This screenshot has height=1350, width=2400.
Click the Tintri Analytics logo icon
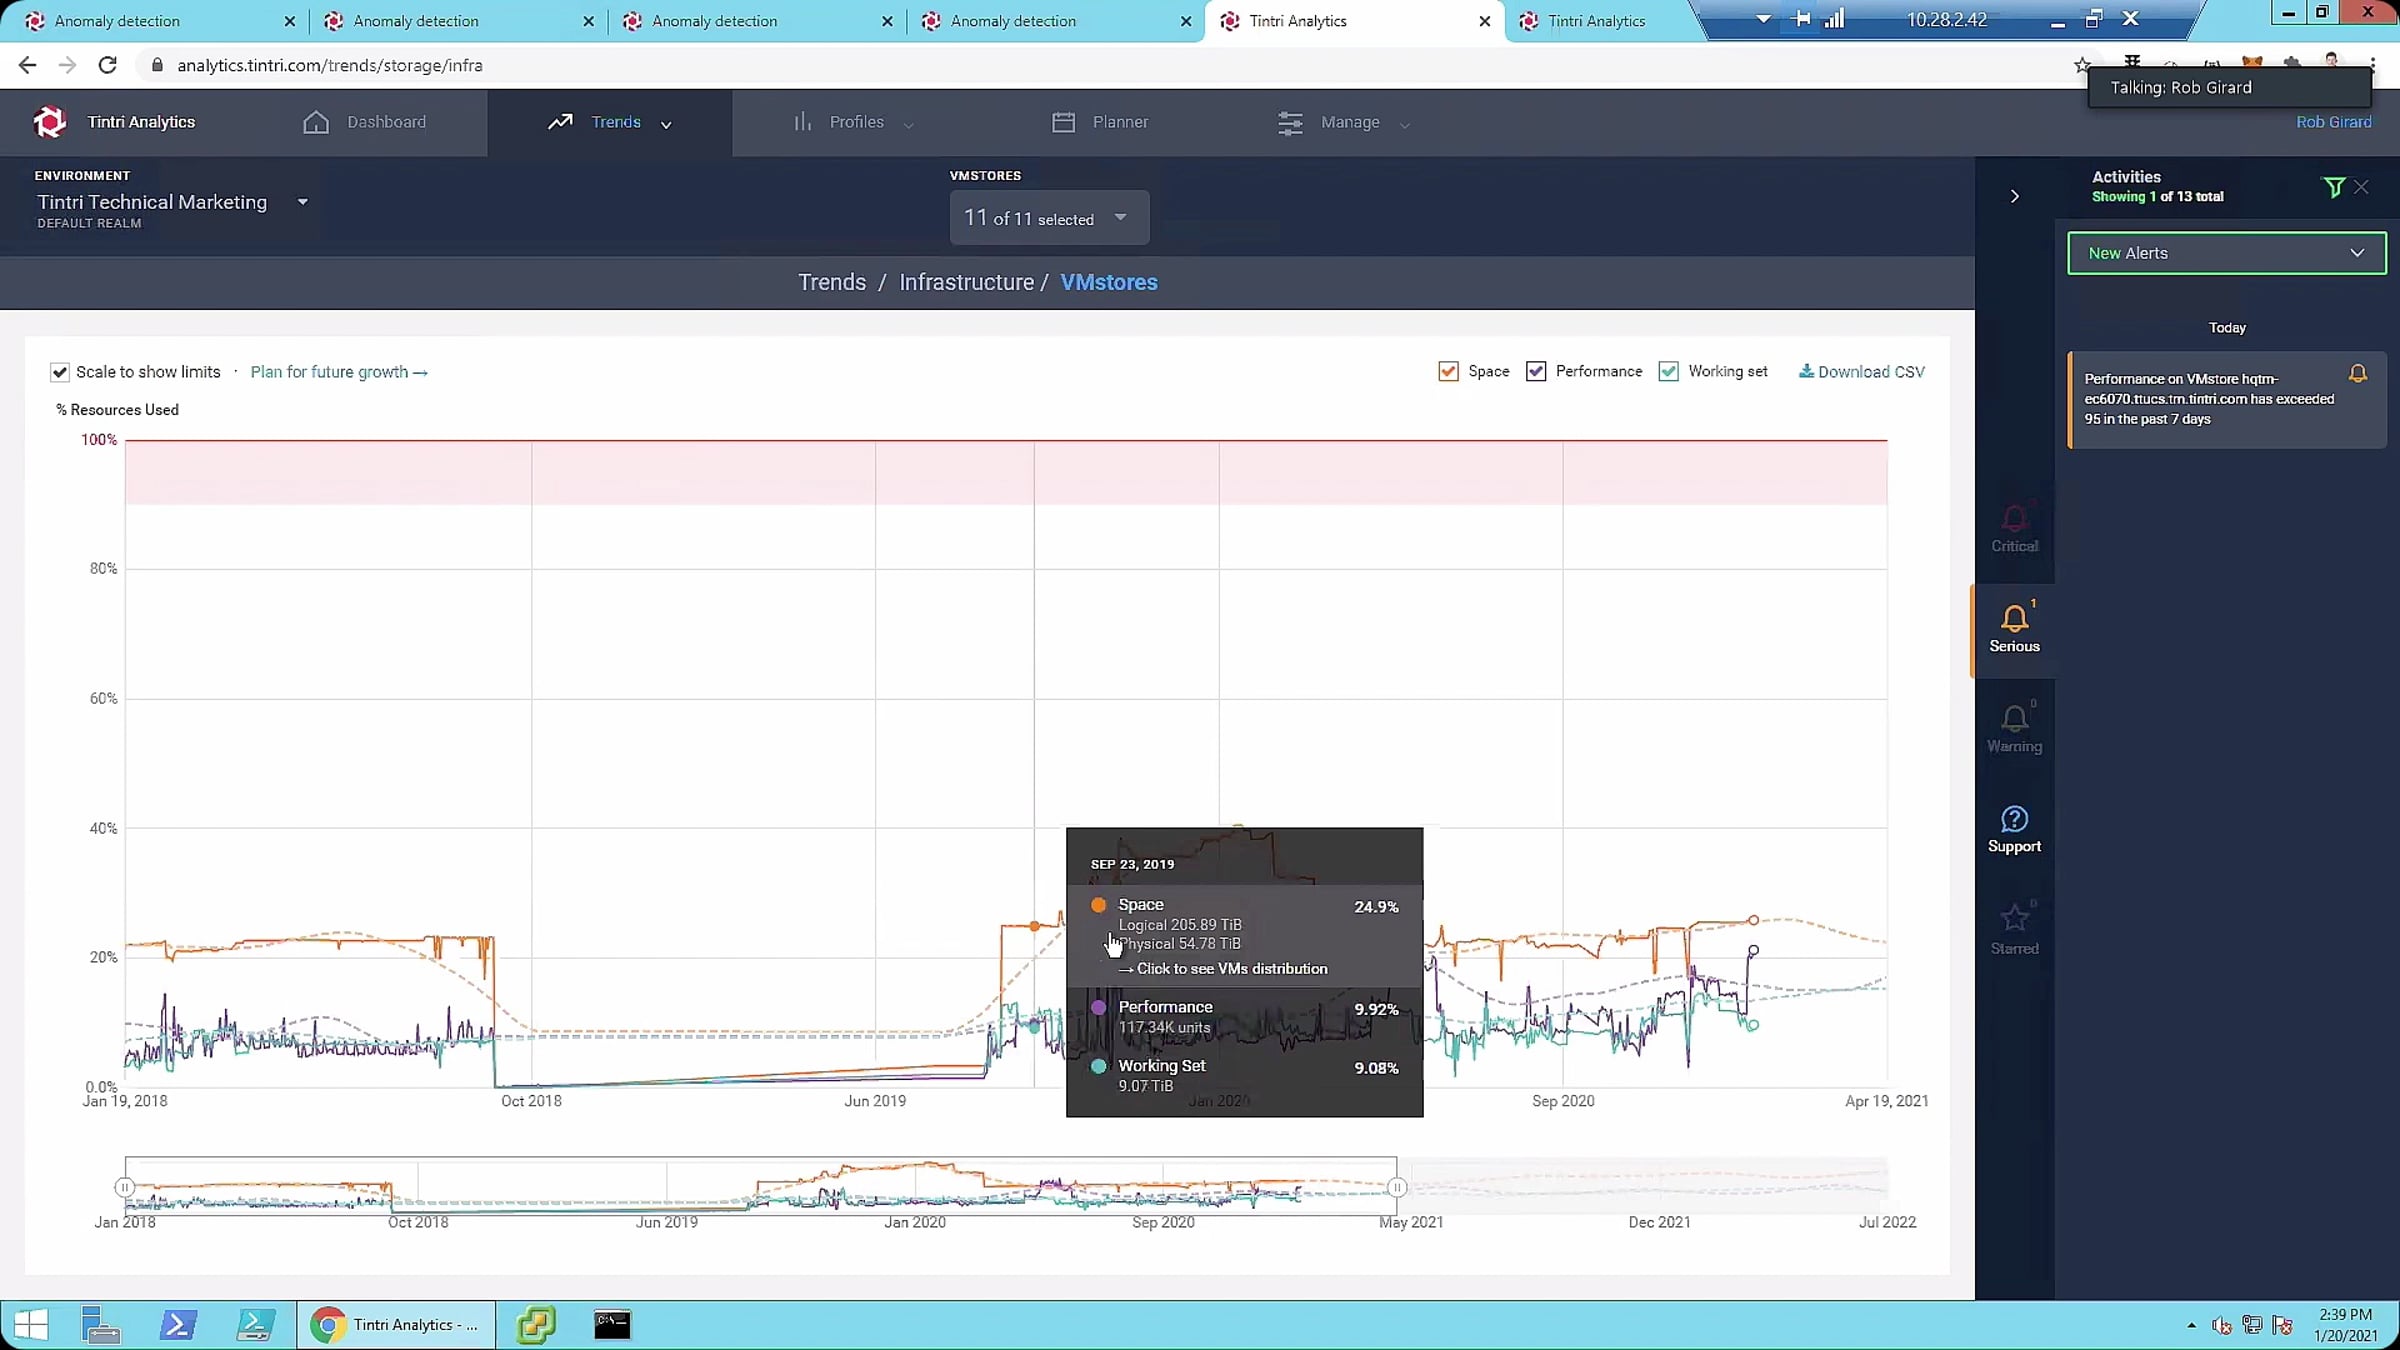tap(49, 122)
